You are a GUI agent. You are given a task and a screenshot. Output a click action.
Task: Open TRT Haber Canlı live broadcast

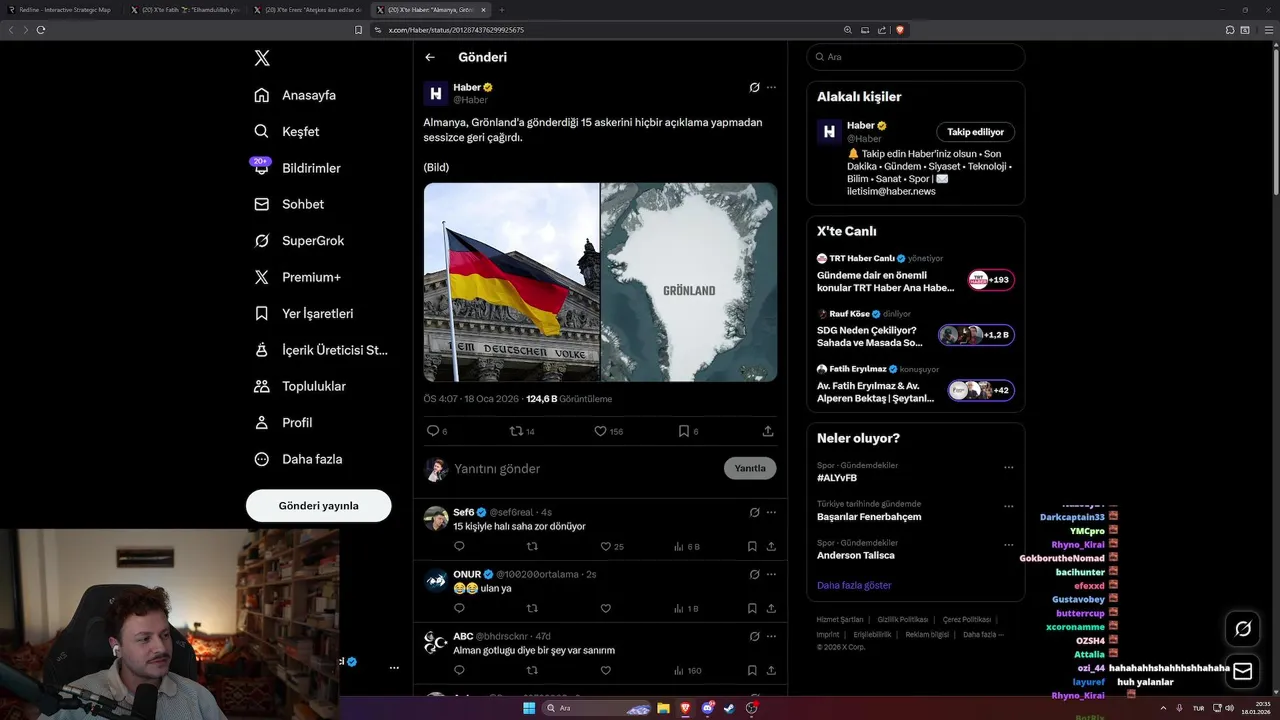(x=915, y=274)
